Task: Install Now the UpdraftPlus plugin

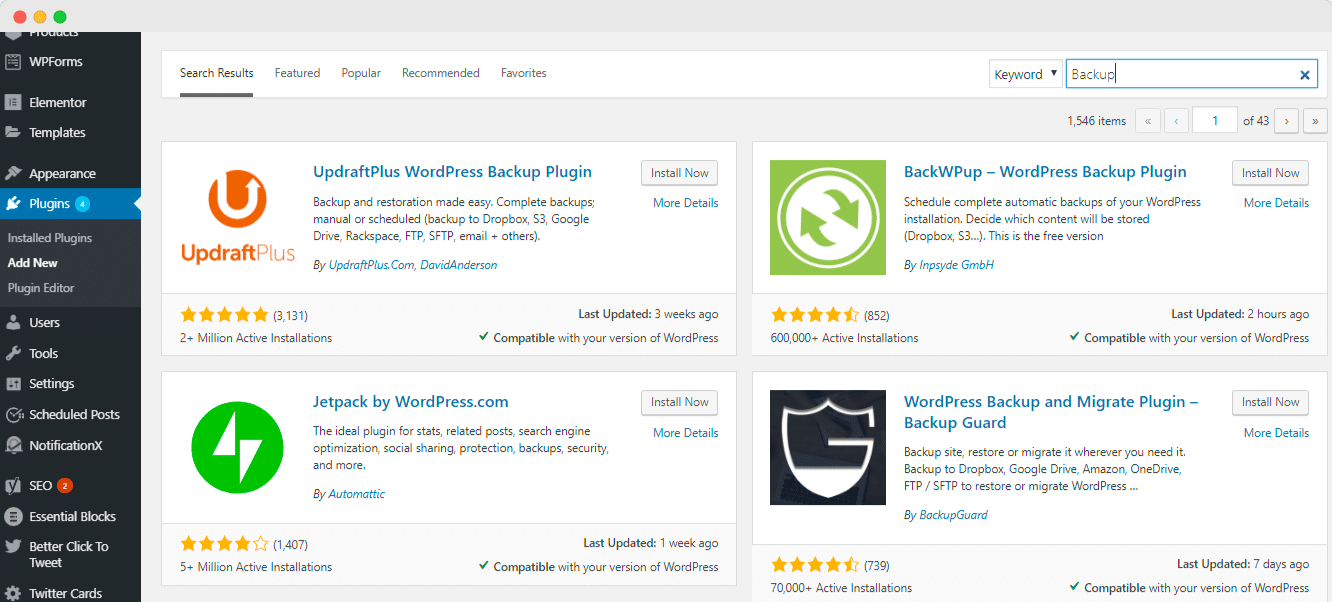Action: tap(679, 173)
